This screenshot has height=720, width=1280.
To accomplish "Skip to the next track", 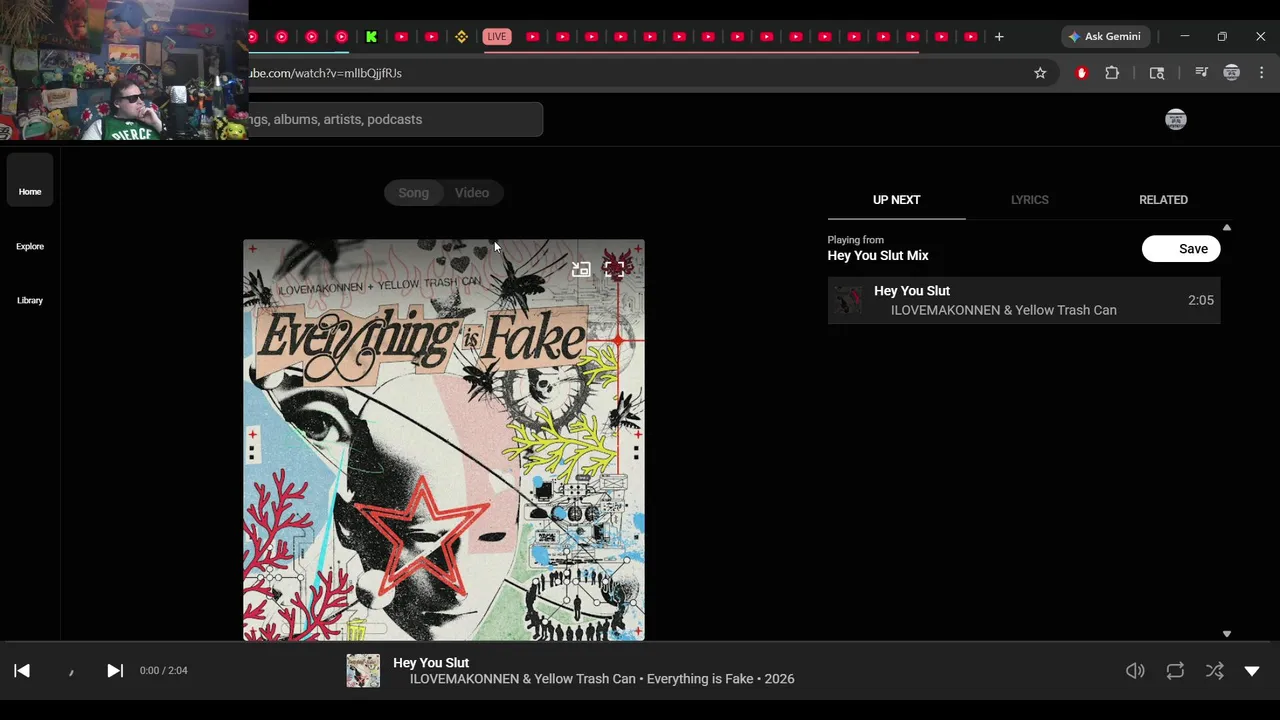I will click(x=115, y=671).
